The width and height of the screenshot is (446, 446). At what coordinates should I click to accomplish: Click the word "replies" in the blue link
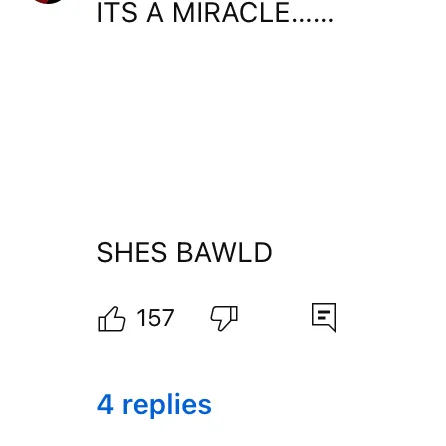coord(167,405)
